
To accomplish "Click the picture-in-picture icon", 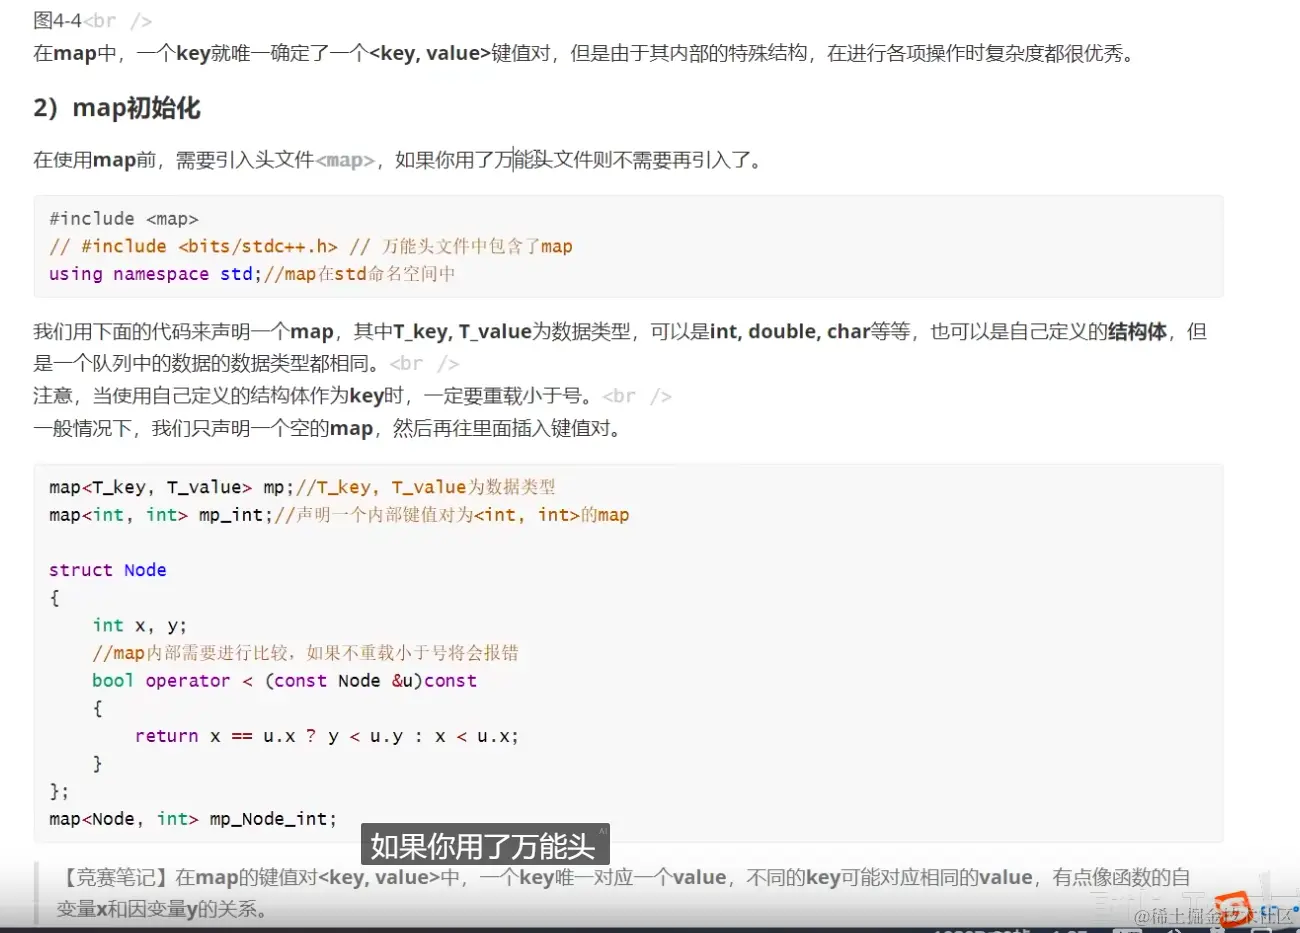I will click(x=1218, y=928).
